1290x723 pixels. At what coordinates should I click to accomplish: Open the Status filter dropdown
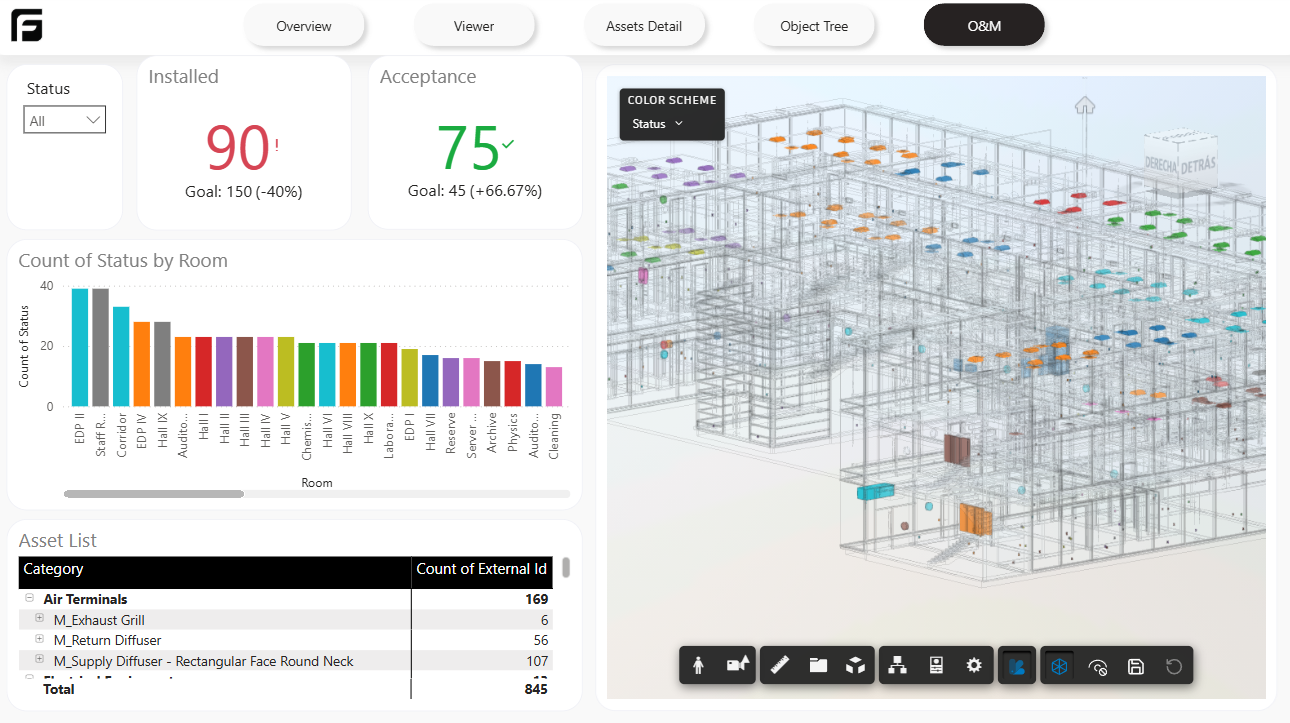click(63, 119)
